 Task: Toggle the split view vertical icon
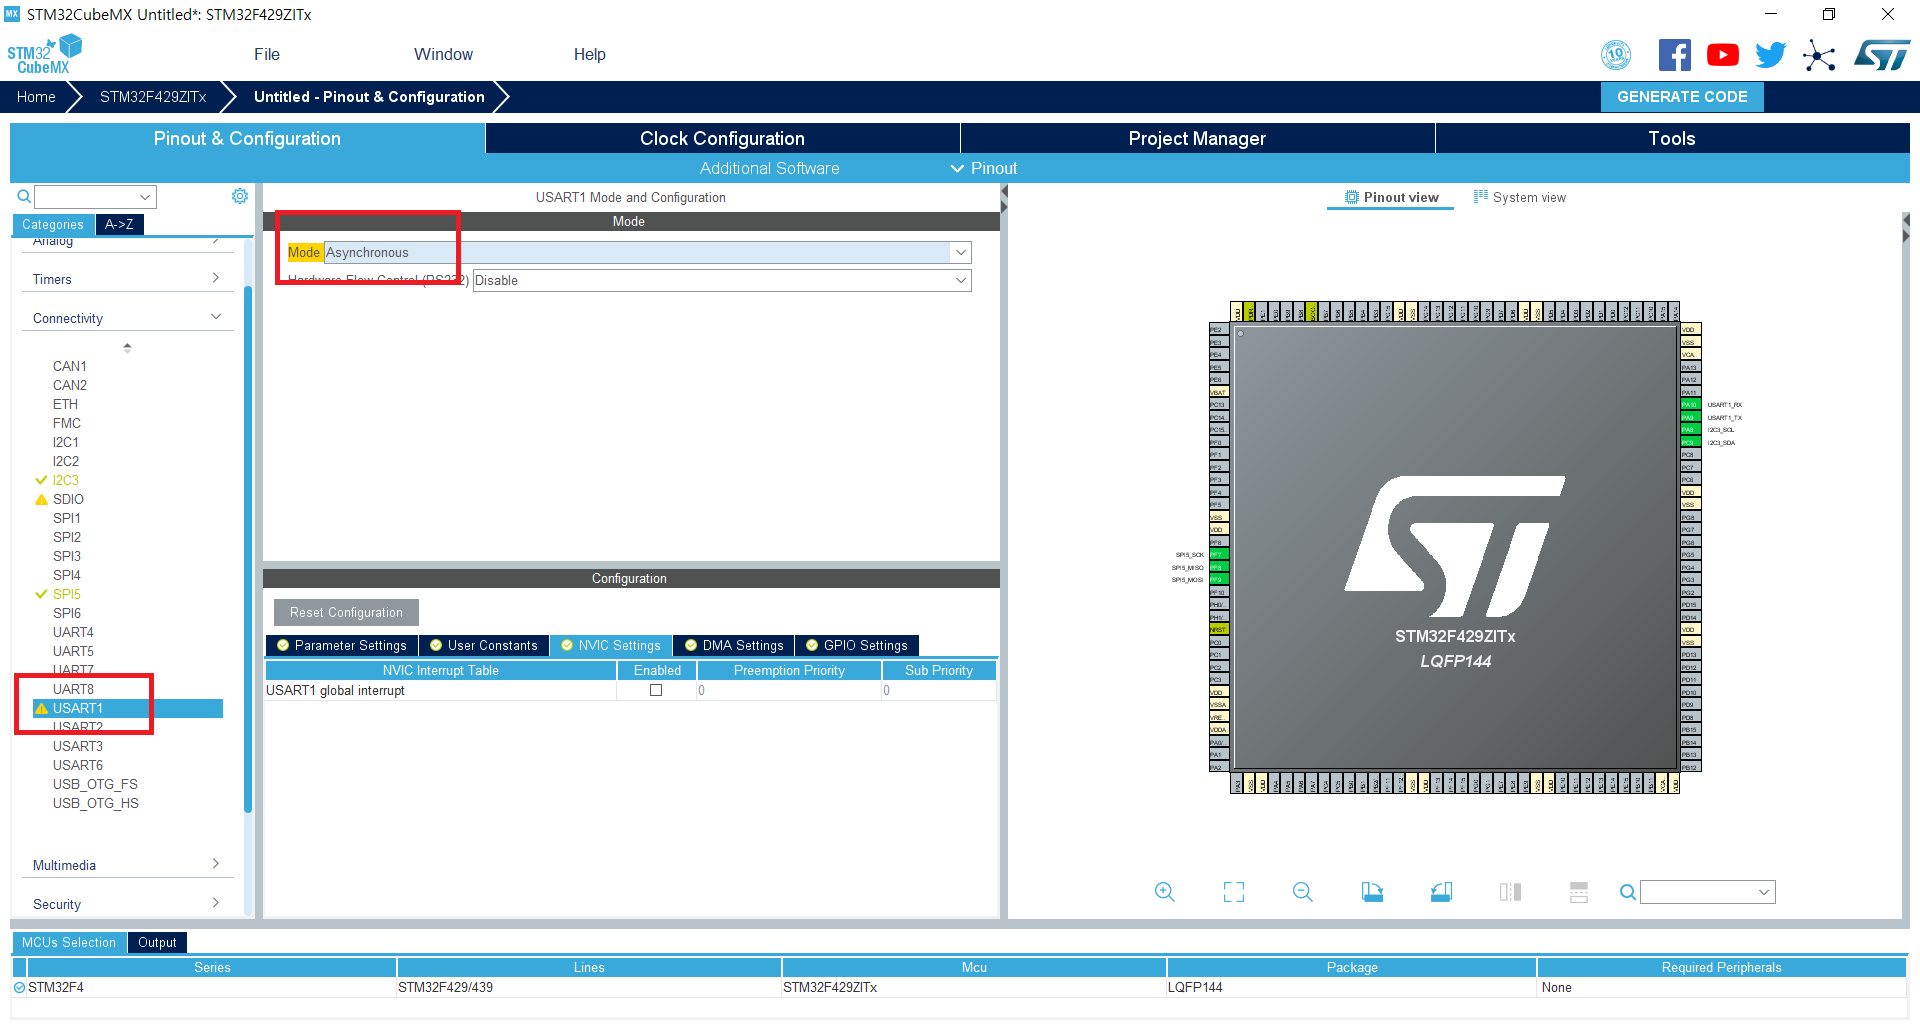click(1510, 892)
